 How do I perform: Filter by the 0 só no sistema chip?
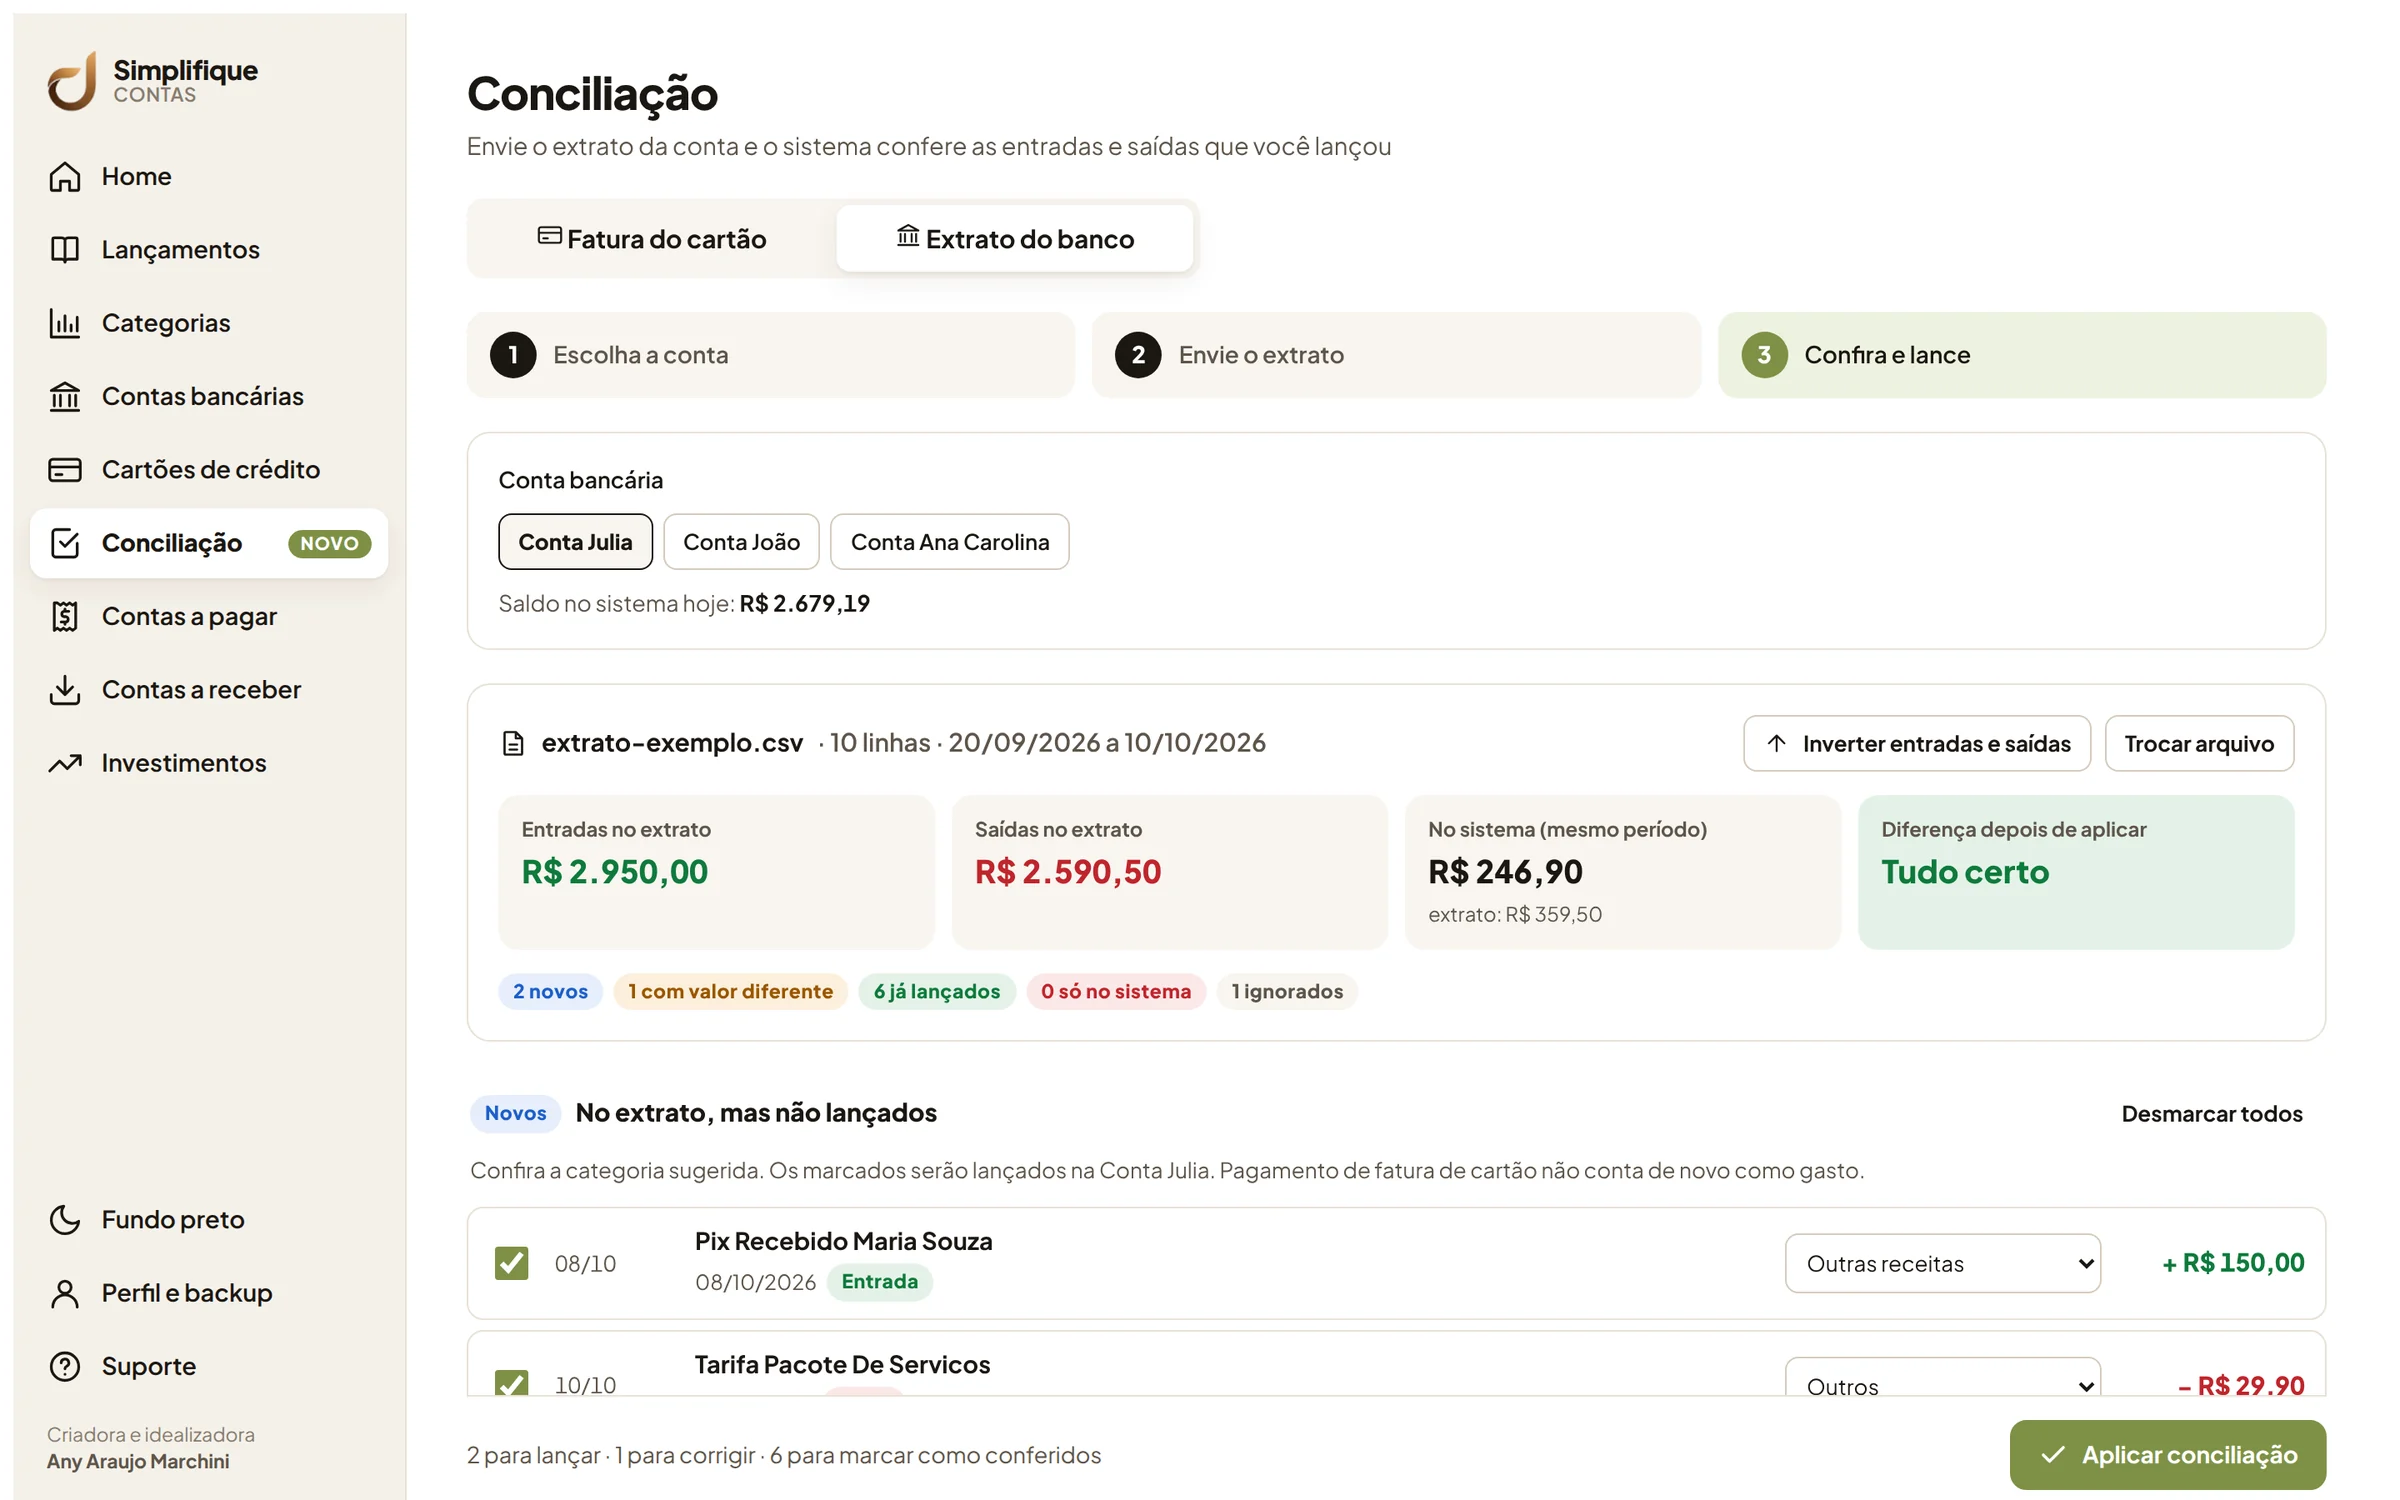[1116, 991]
